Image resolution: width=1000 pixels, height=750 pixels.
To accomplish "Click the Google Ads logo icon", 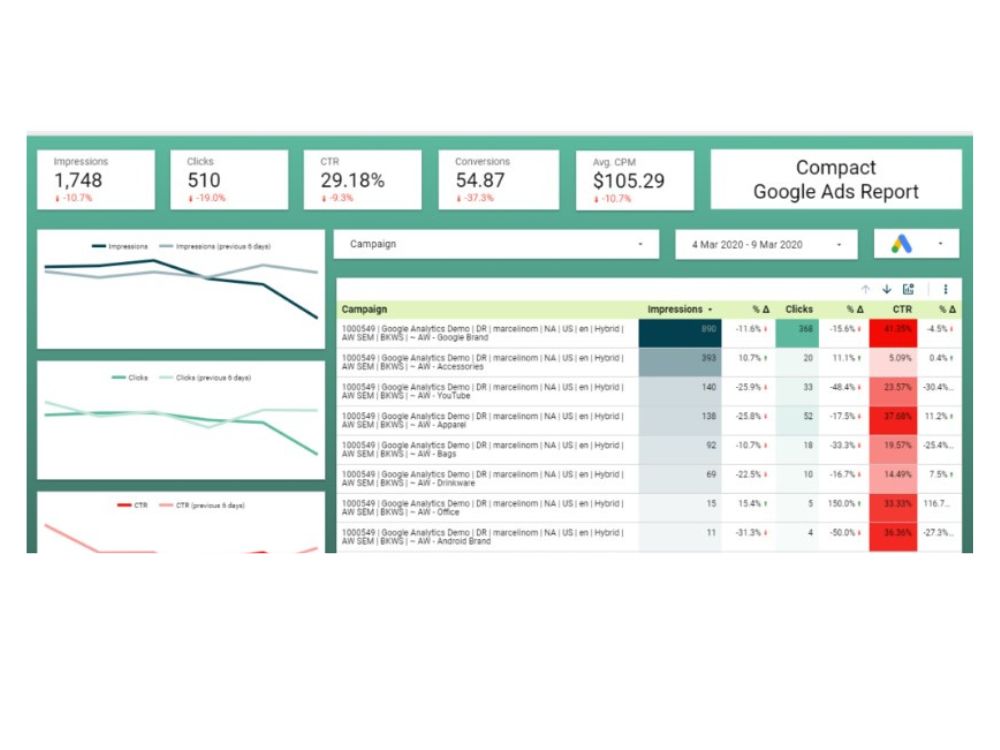I will (902, 244).
